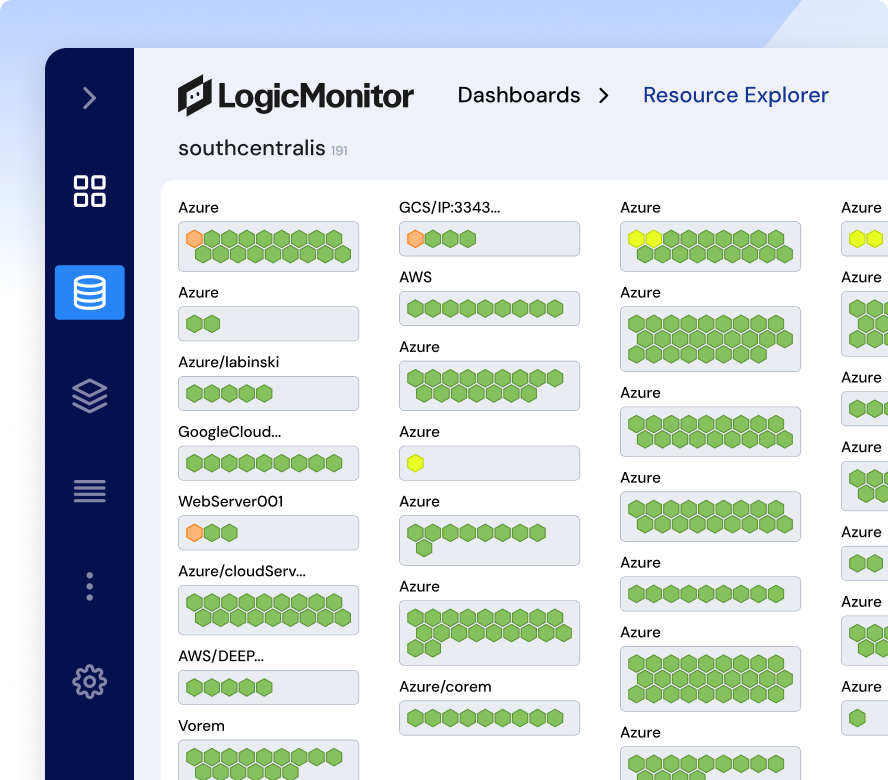Screen dimensions: 888x780
Task: Click the horizontal lines list icon in sidebar
Action: (89, 491)
